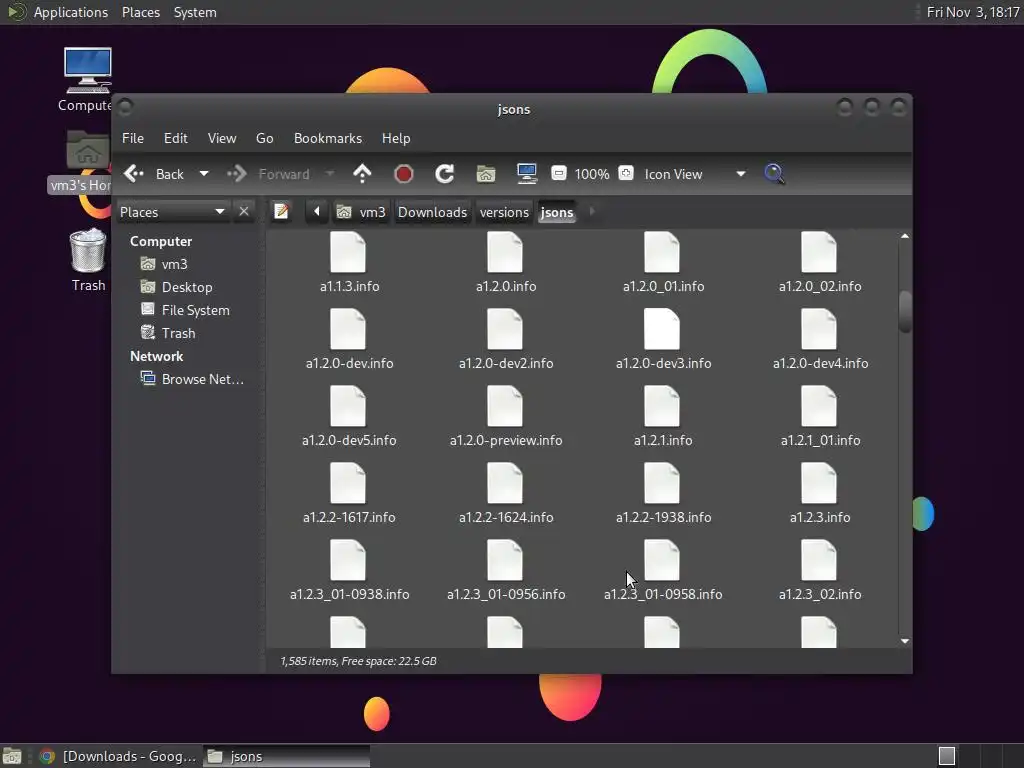Open the Places panel menu
1024x768 pixels.
tap(140, 12)
